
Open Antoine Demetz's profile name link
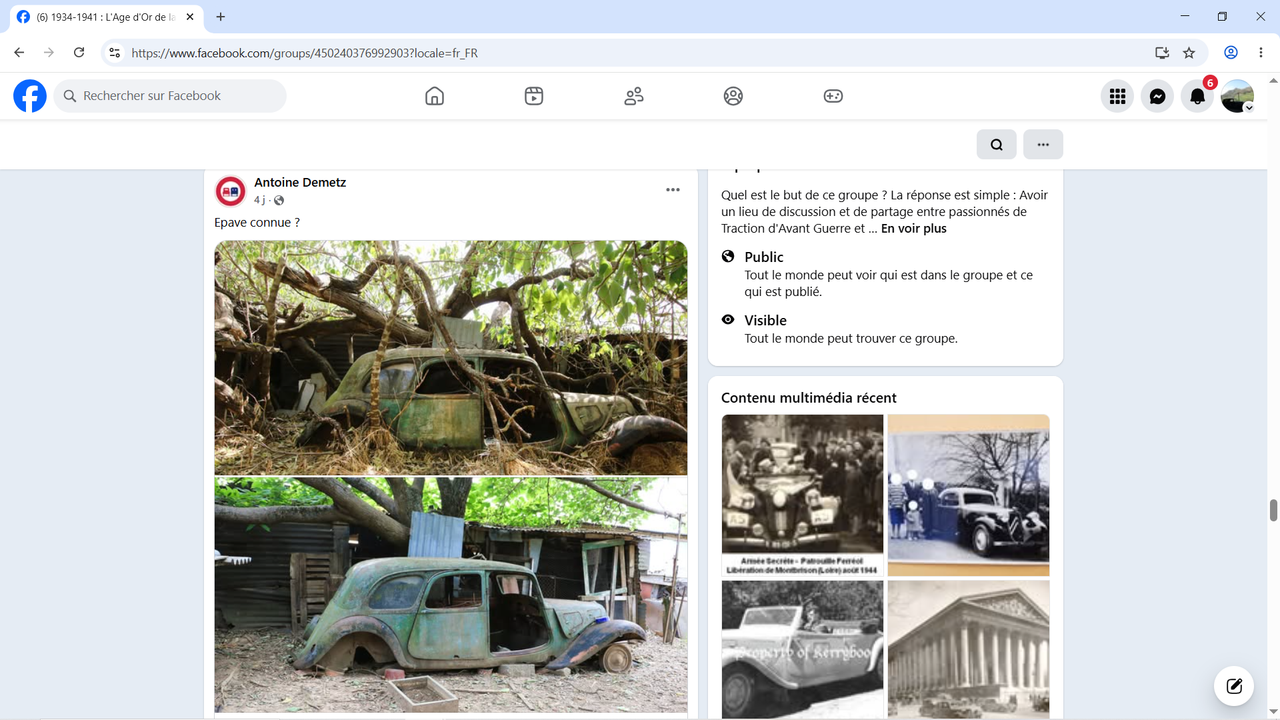coord(300,183)
